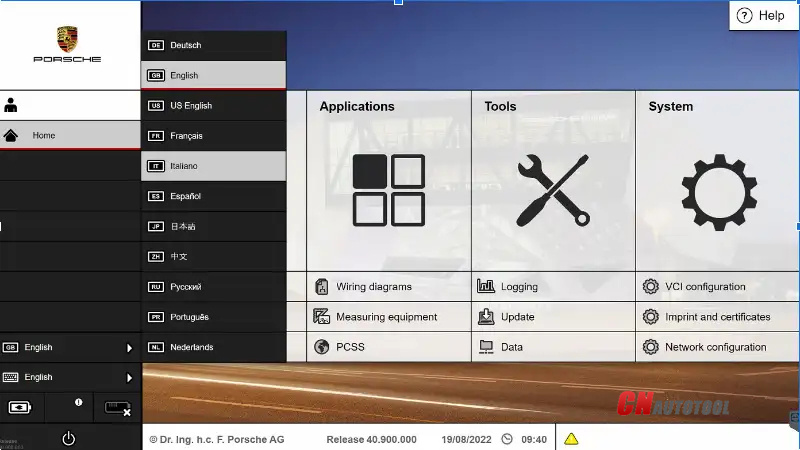The width and height of the screenshot is (800, 450).
Task: Click the Imprint and certificates gear icon
Action: [651, 317]
